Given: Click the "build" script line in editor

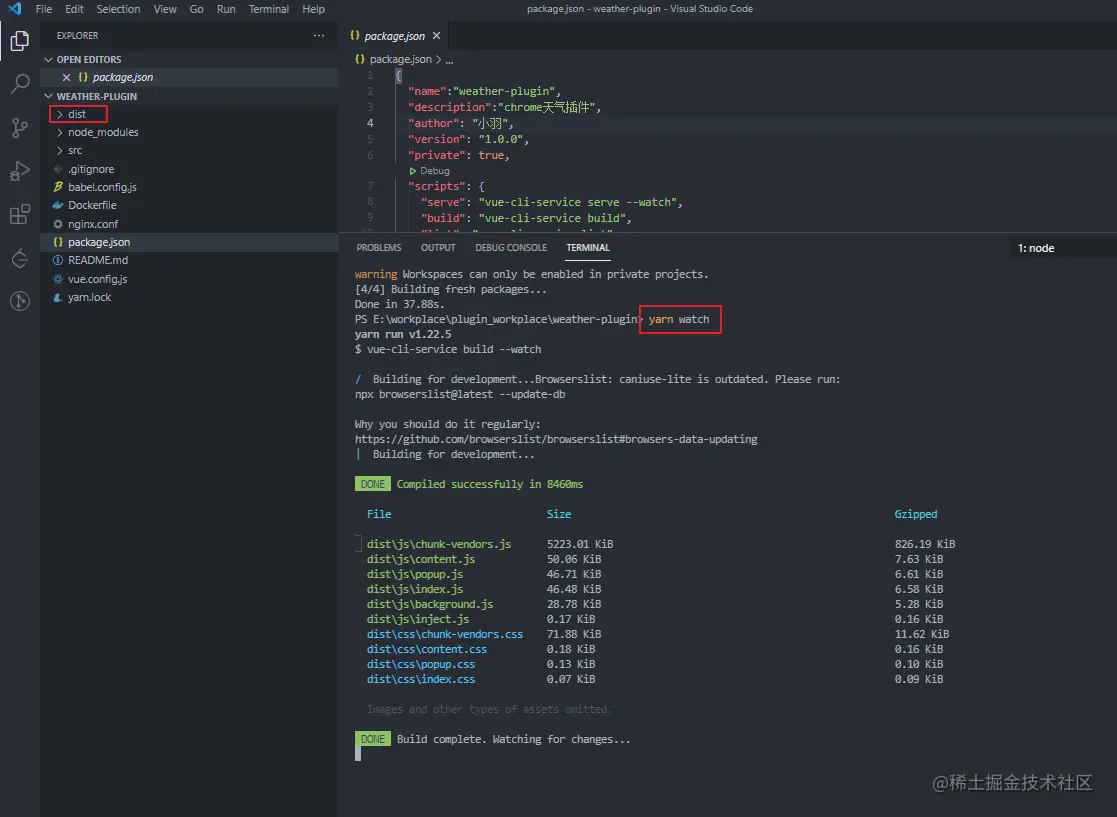Looking at the screenshot, I should click(x=526, y=218).
